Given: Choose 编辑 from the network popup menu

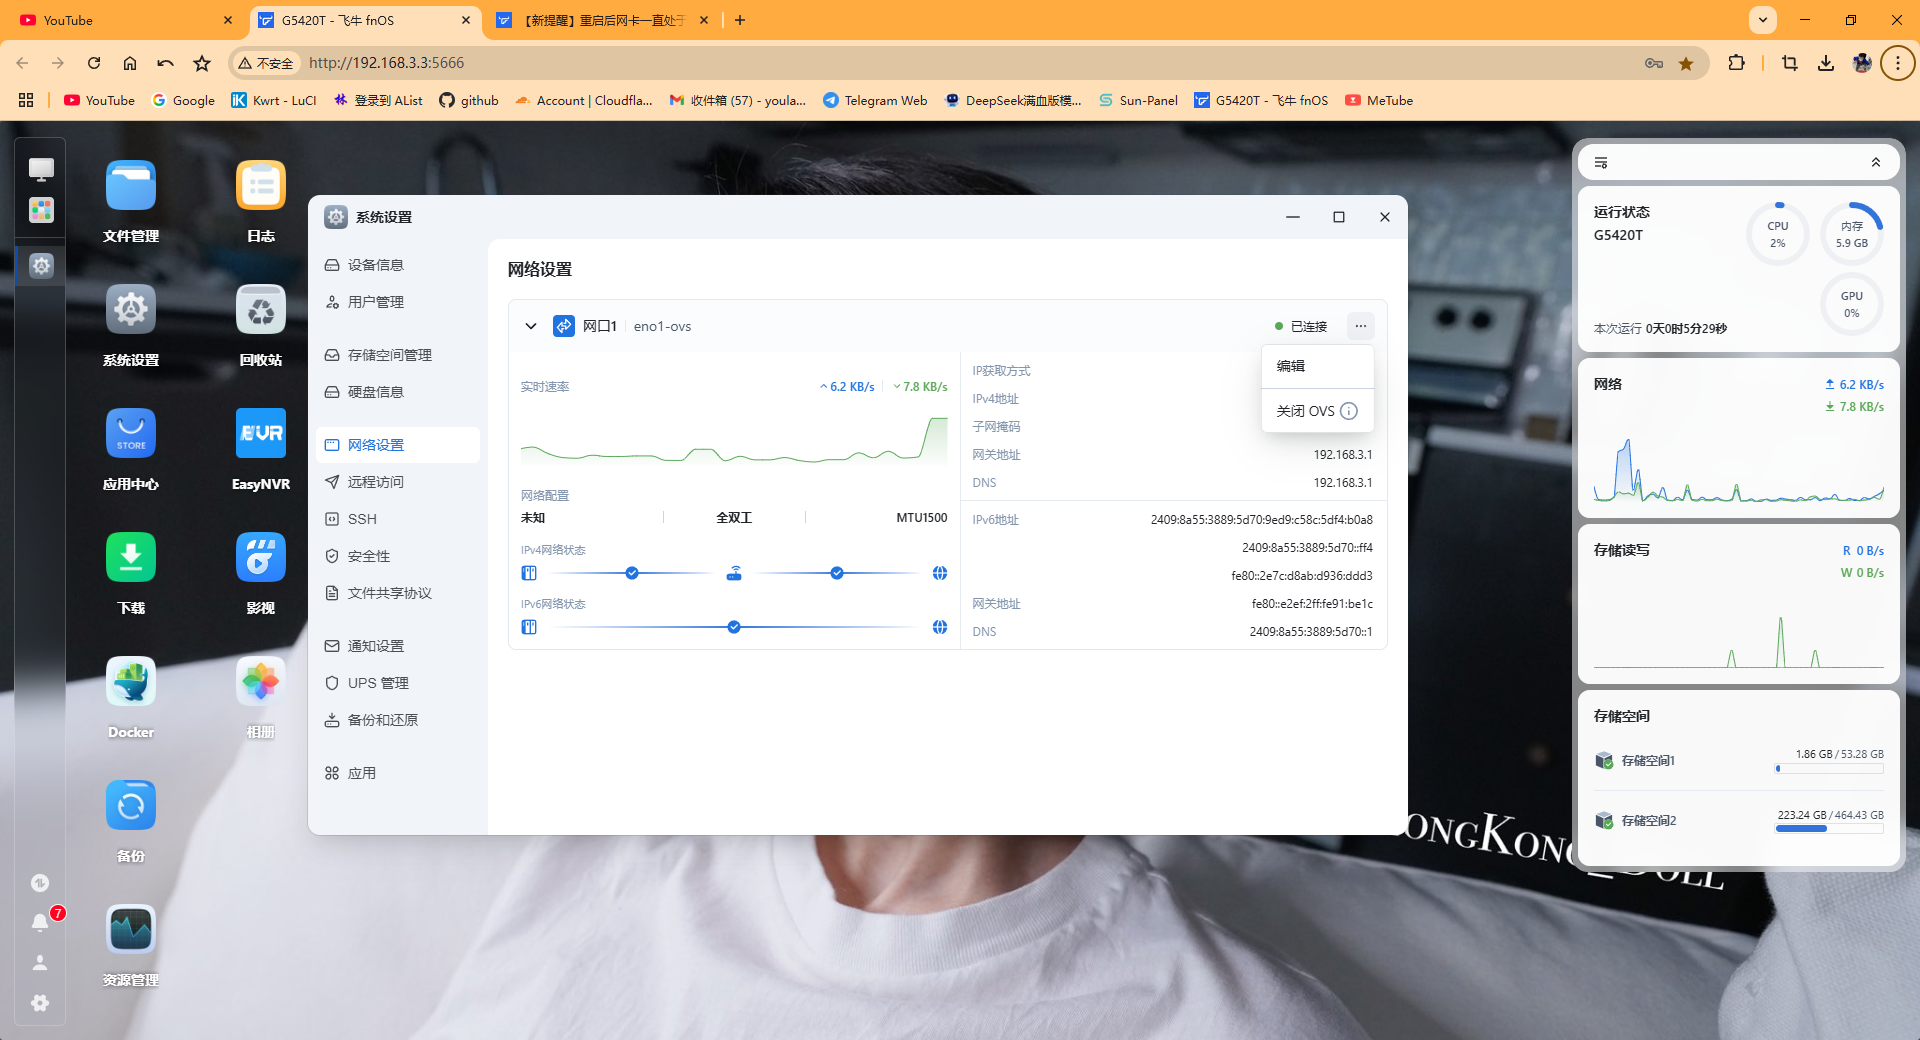Looking at the screenshot, I should pyautogui.click(x=1318, y=366).
